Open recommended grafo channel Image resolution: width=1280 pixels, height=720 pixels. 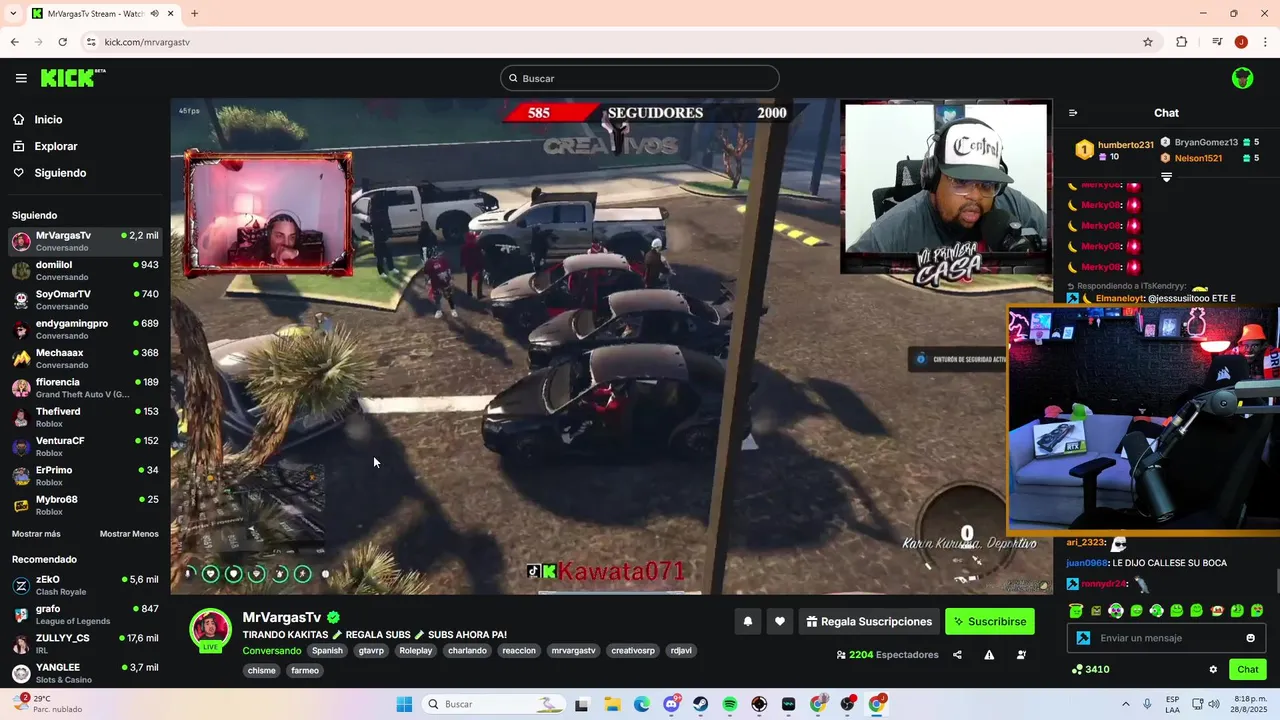click(85, 614)
